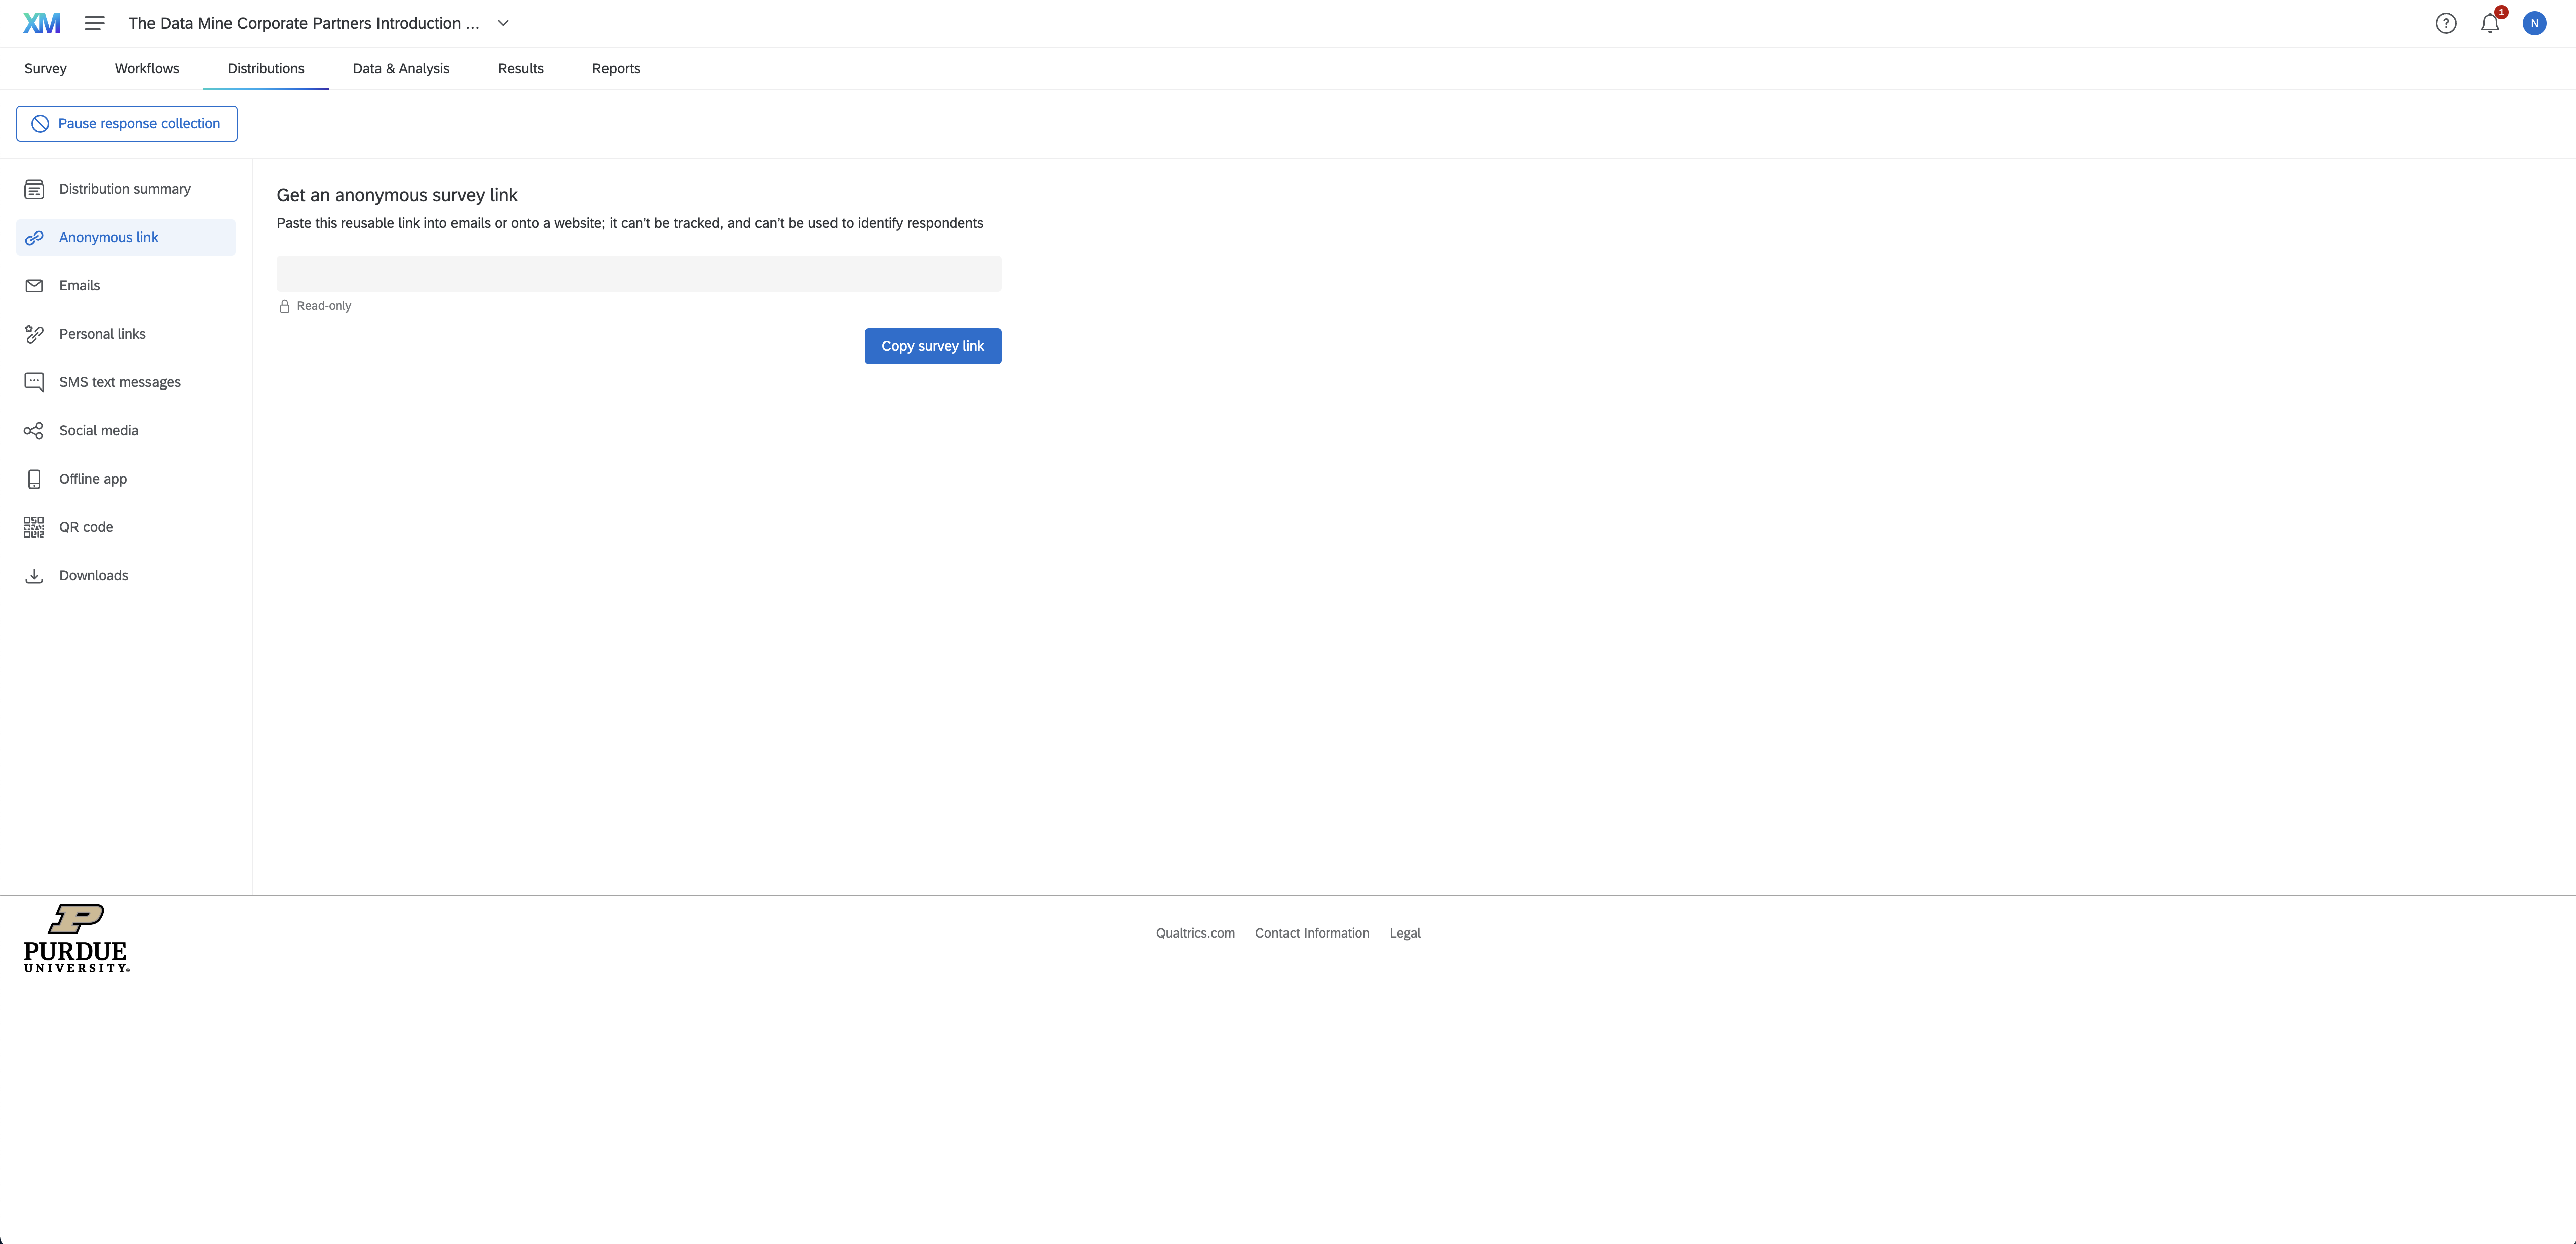Expand the Downloads section

click(x=93, y=575)
